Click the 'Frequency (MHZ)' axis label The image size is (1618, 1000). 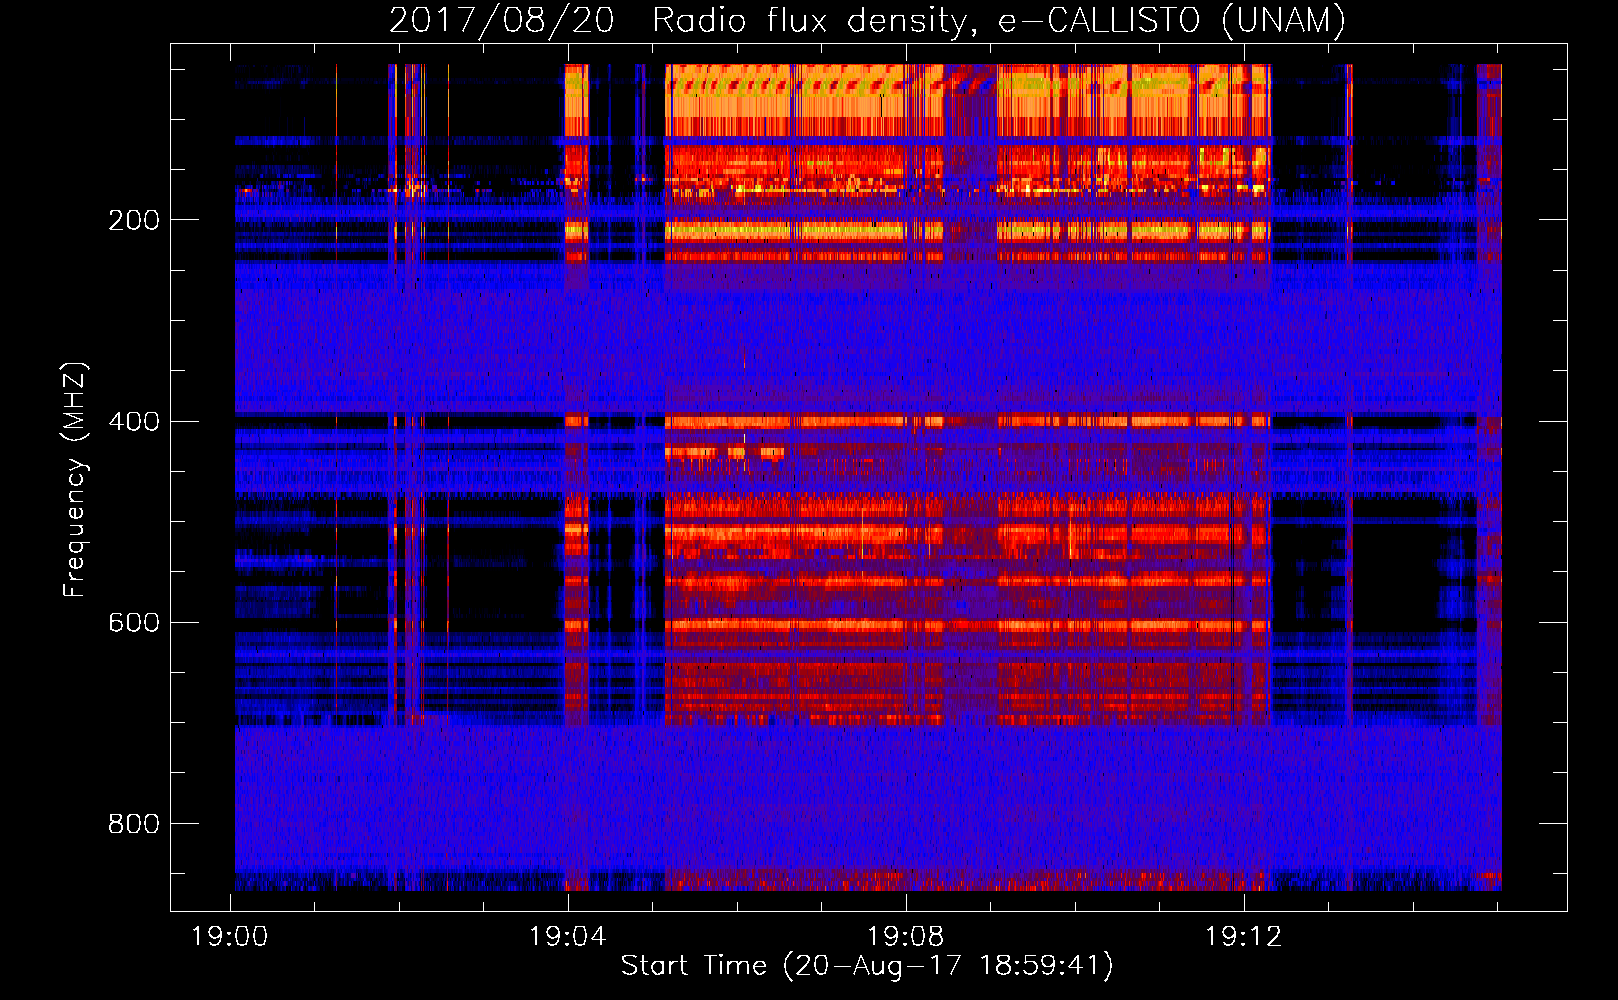75,479
